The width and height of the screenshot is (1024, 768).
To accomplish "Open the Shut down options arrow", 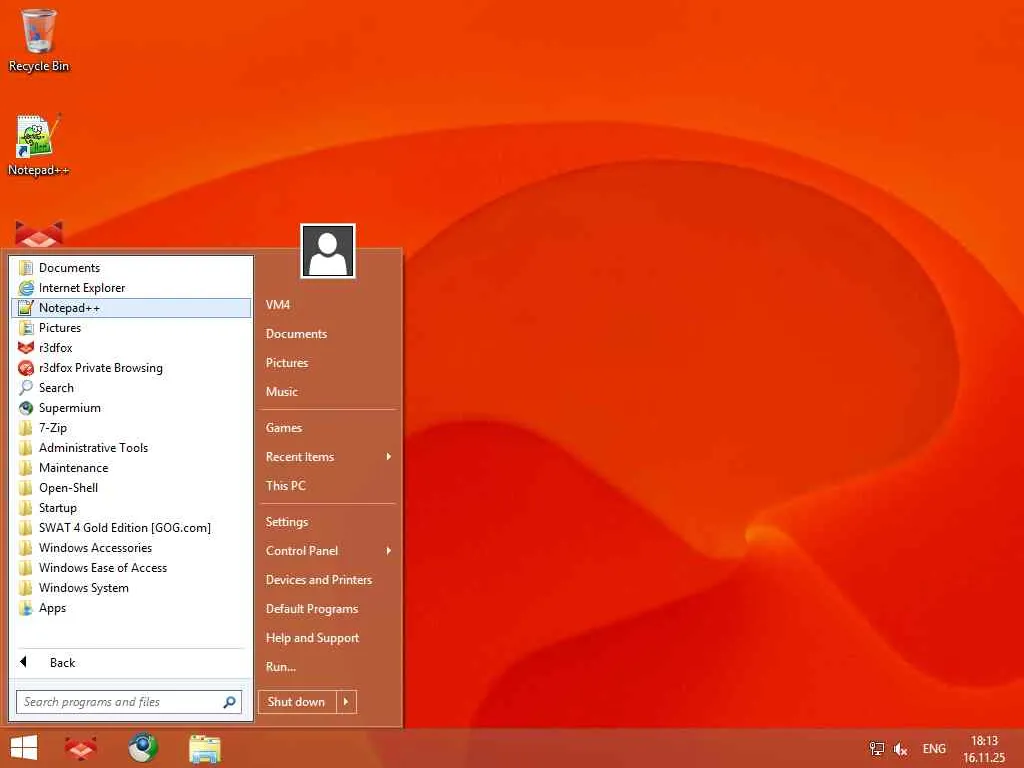I will (x=346, y=702).
